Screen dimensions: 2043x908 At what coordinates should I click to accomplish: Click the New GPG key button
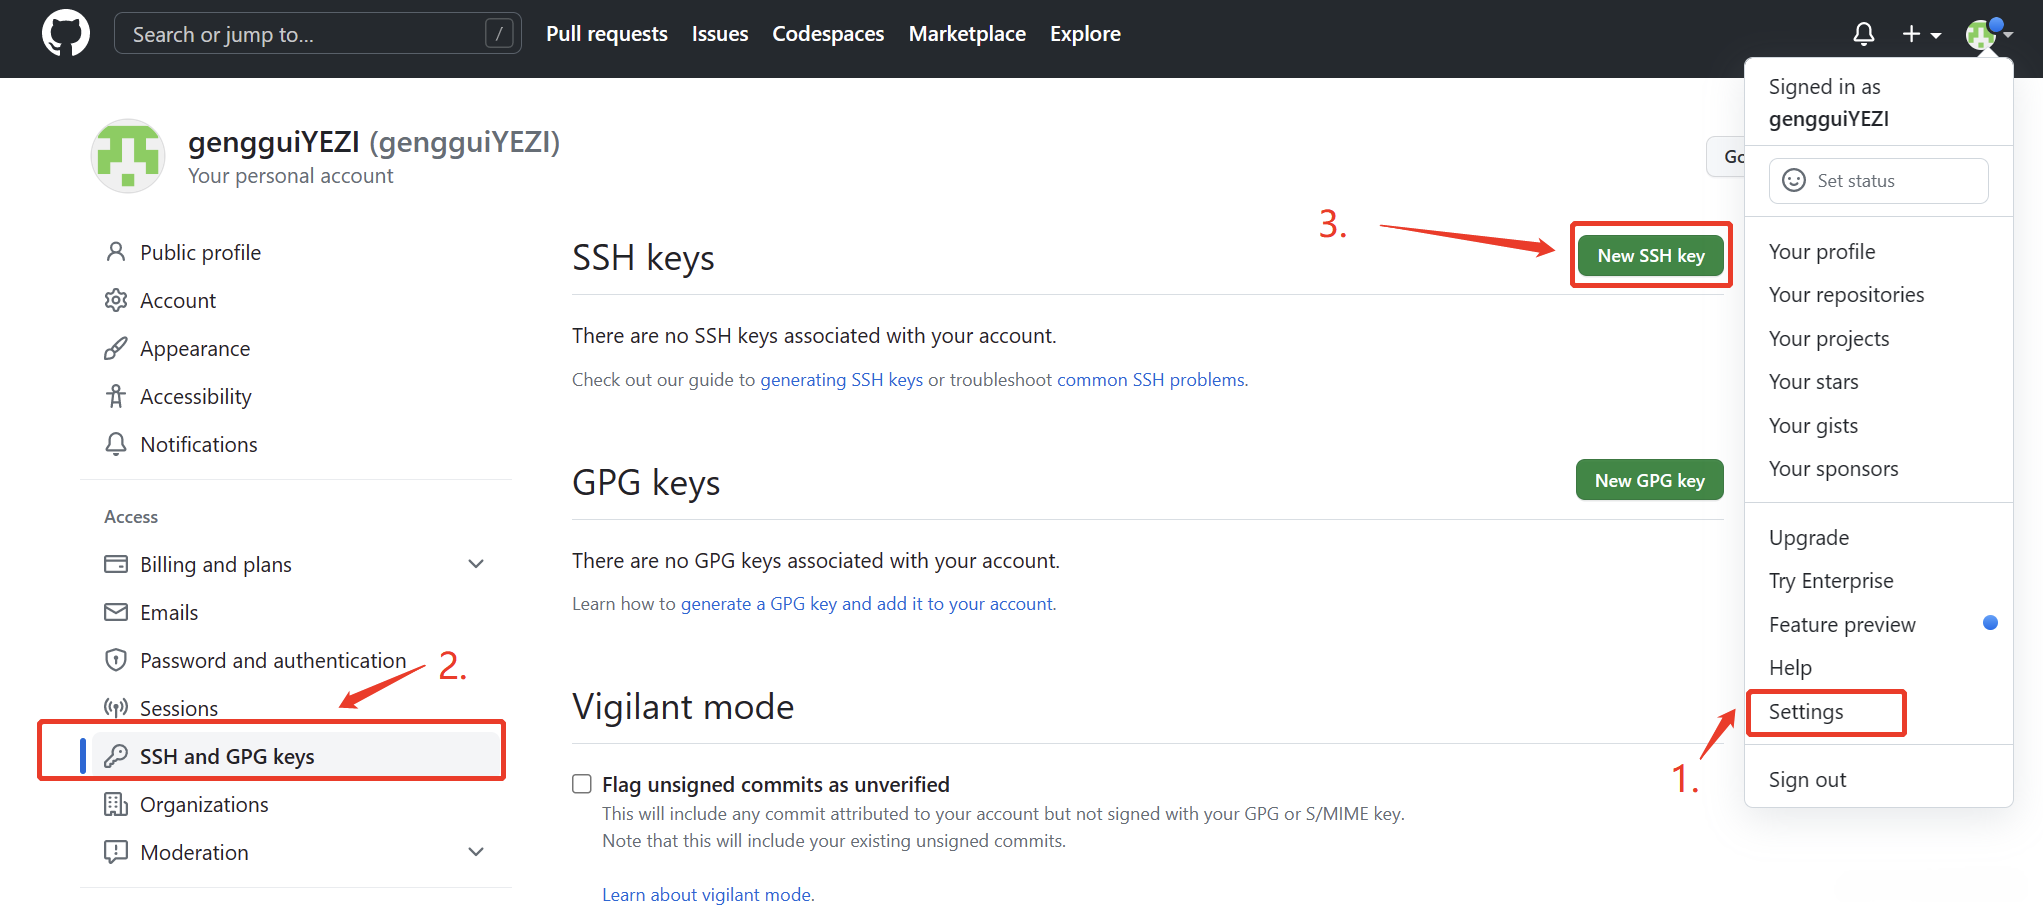click(x=1650, y=480)
